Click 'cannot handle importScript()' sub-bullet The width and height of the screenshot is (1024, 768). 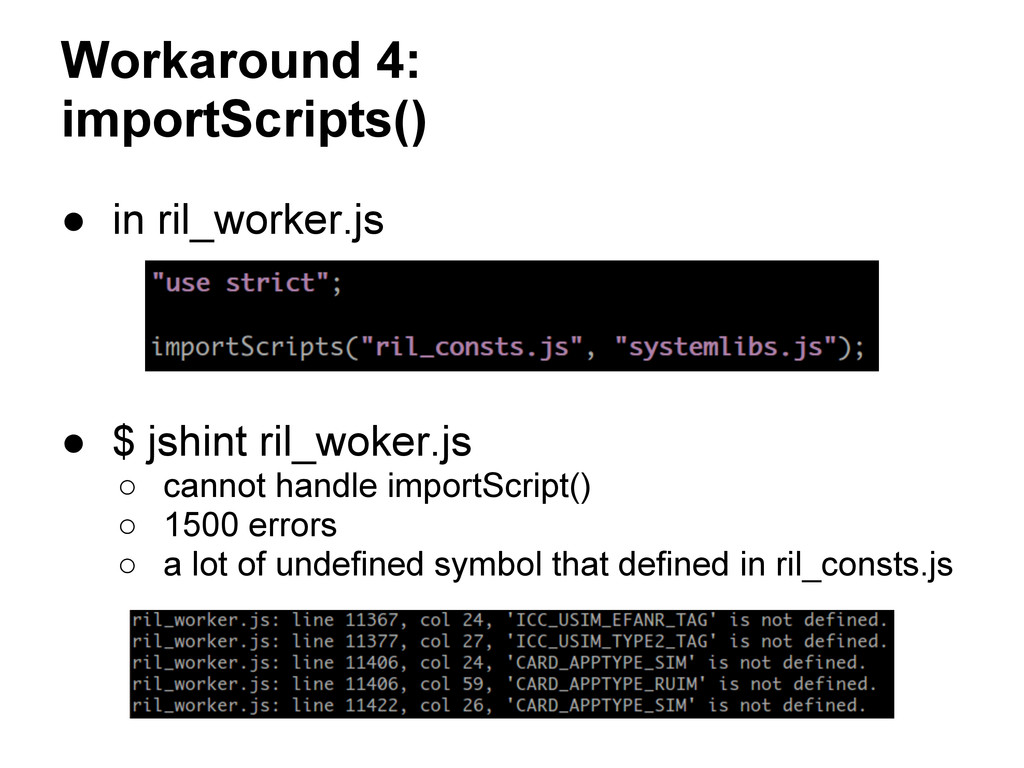(x=377, y=487)
